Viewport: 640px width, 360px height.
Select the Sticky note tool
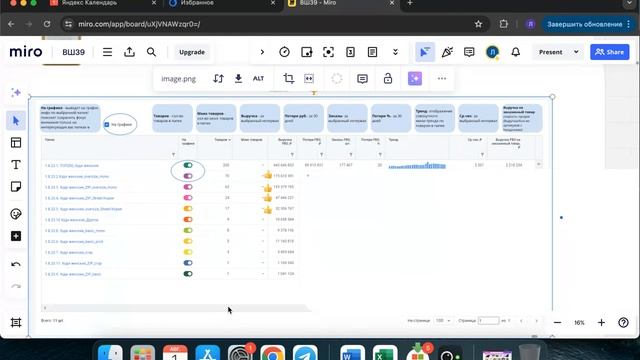point(16,187)
